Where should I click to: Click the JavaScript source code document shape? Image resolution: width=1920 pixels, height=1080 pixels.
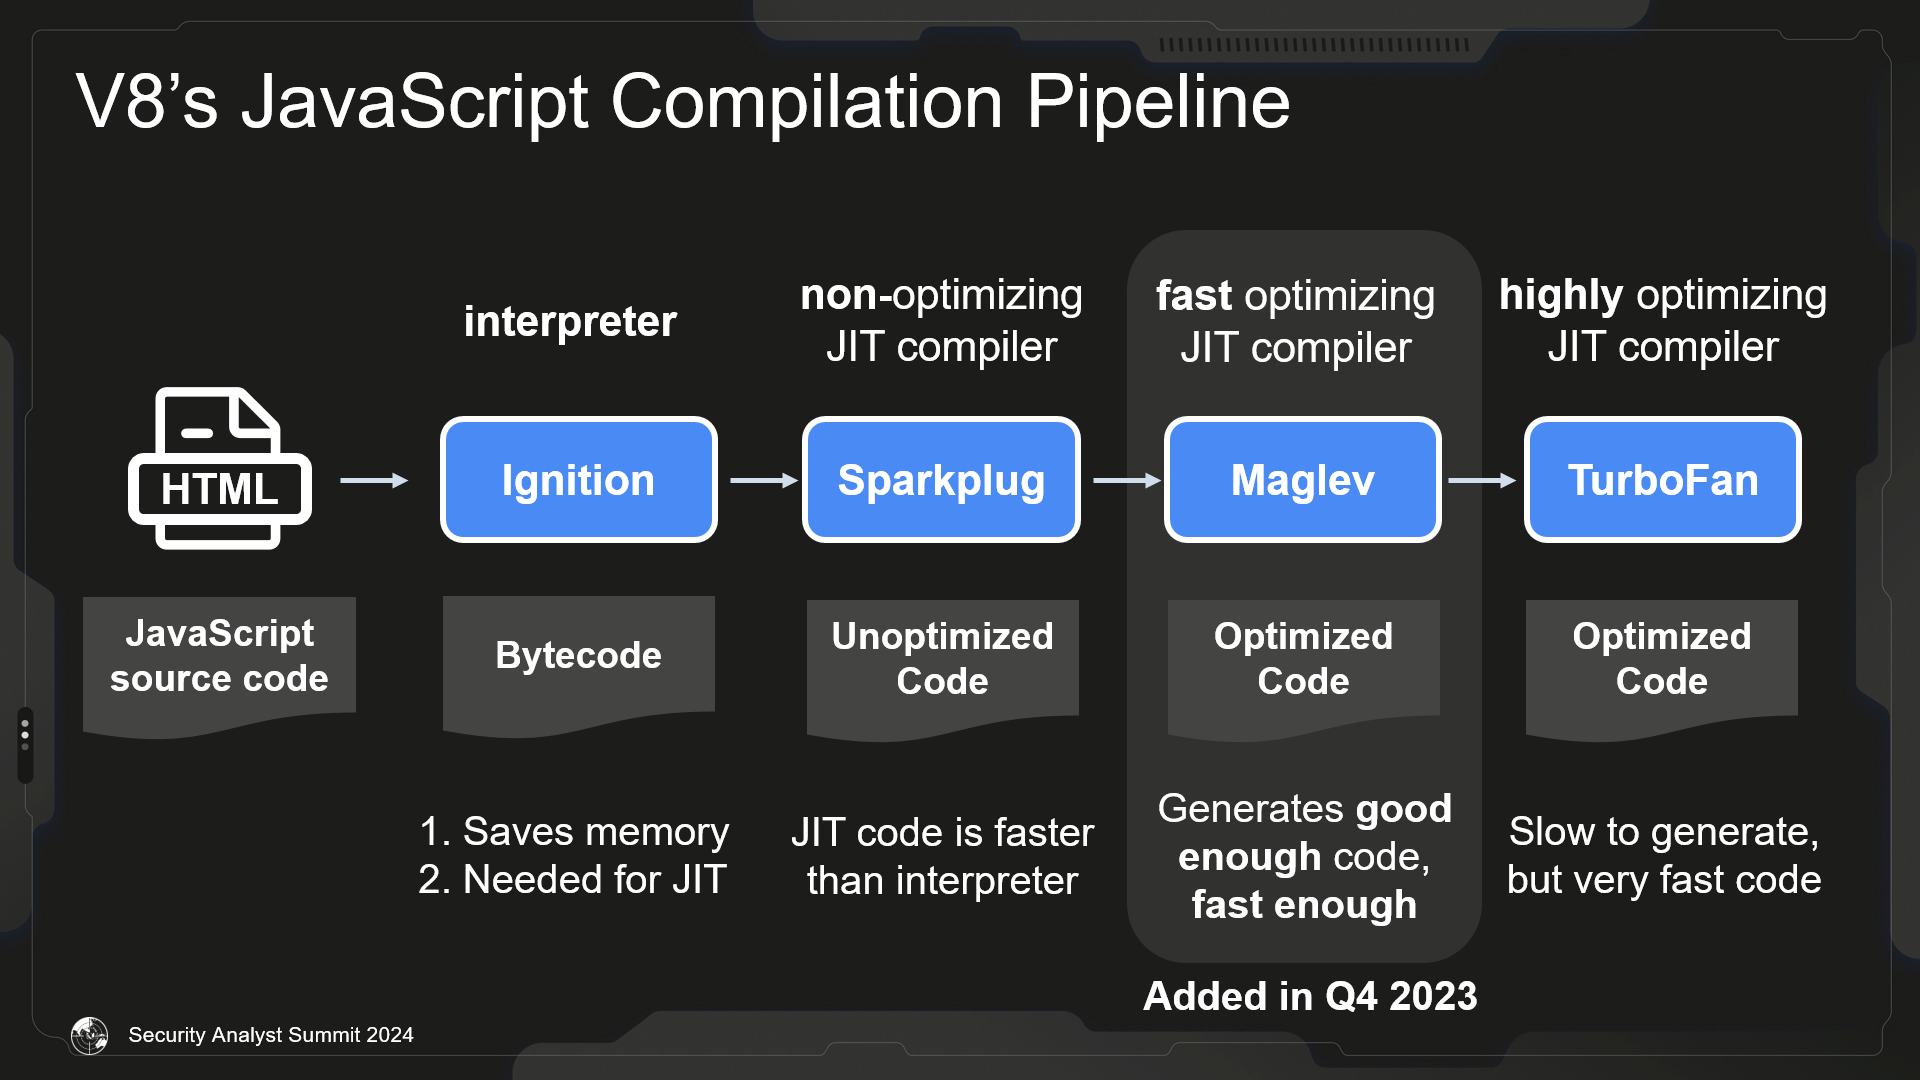point(219,667)
